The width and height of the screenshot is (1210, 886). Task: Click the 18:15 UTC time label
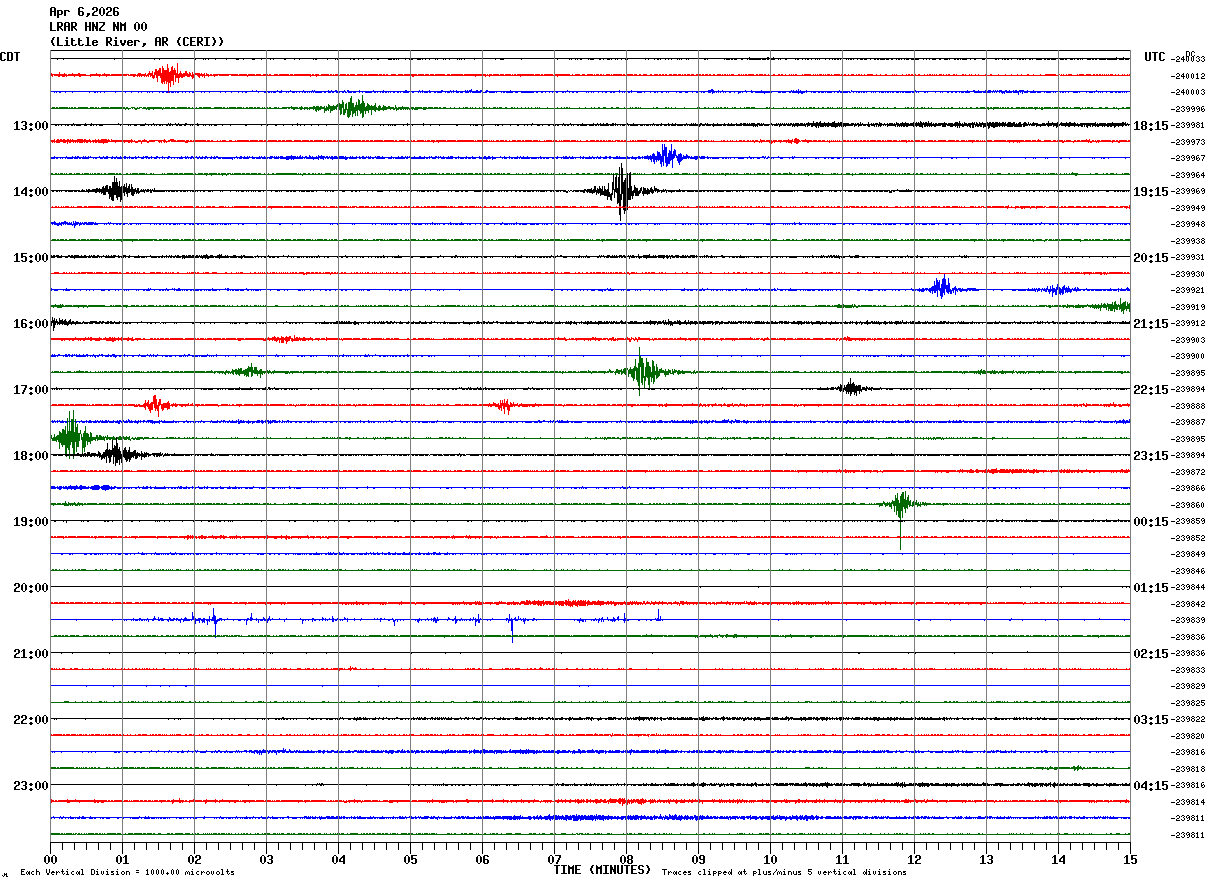coord(1151,126)
